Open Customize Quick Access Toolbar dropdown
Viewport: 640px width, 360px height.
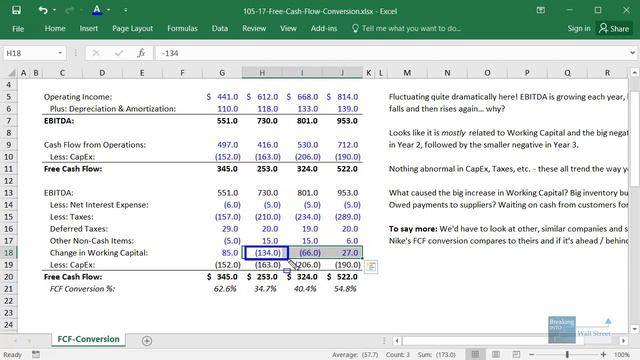pyautogui.click(x=125, y=10)
